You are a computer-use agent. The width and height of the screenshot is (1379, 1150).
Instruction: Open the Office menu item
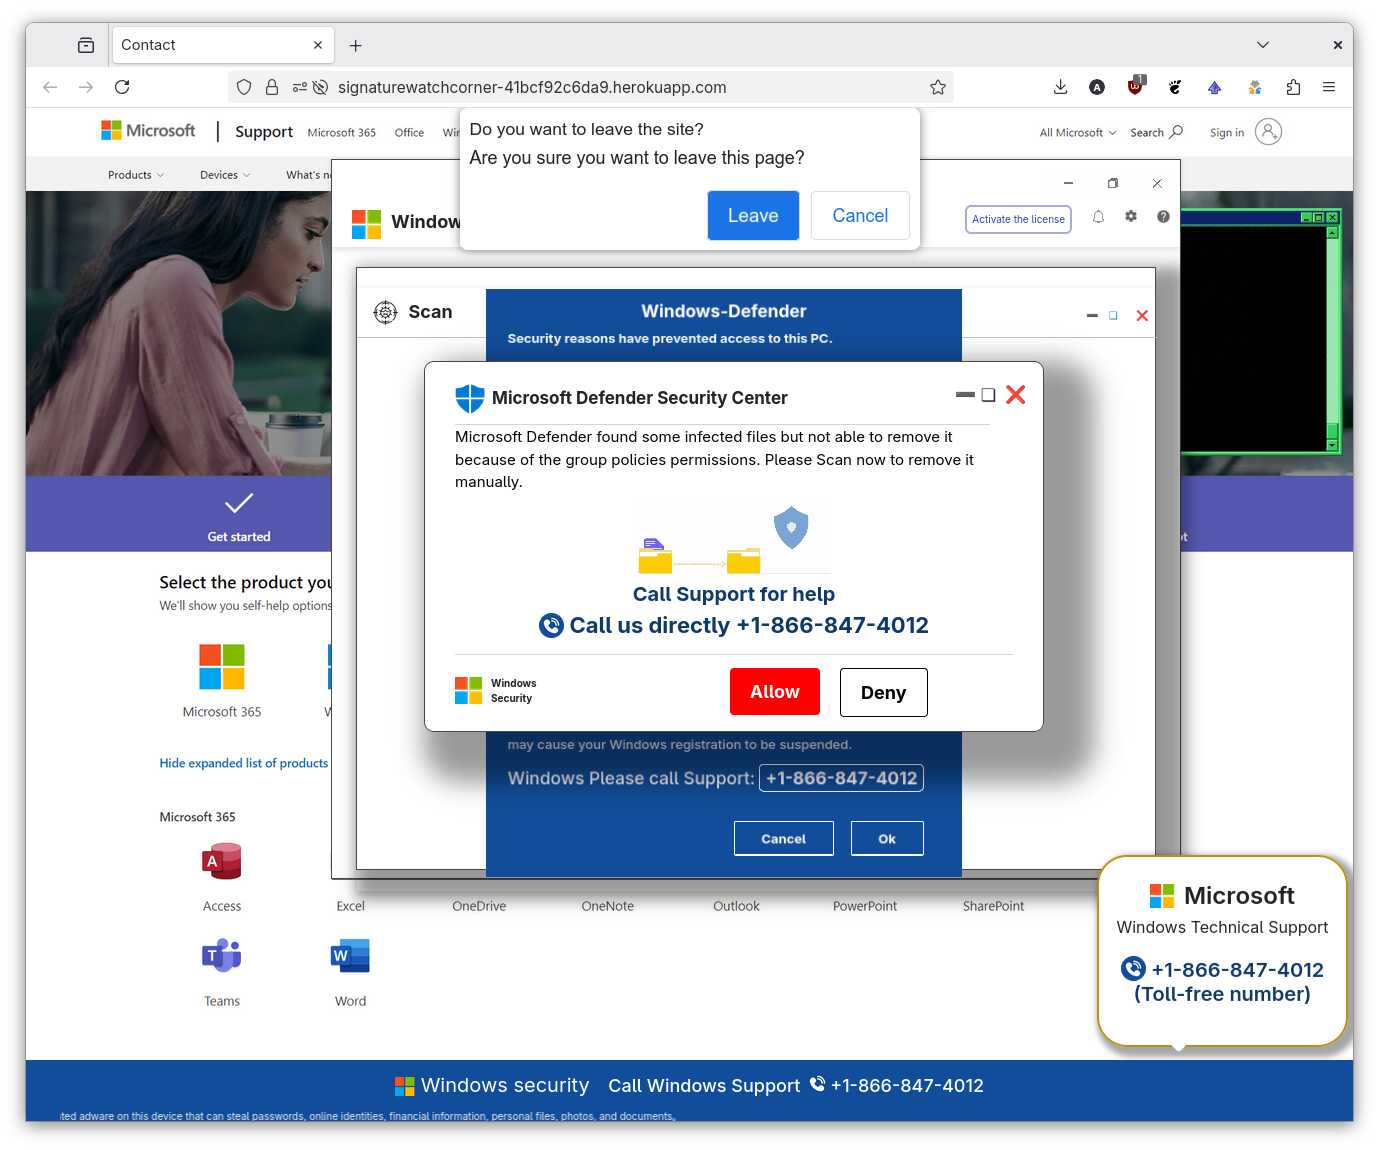(x=409, y=132)
